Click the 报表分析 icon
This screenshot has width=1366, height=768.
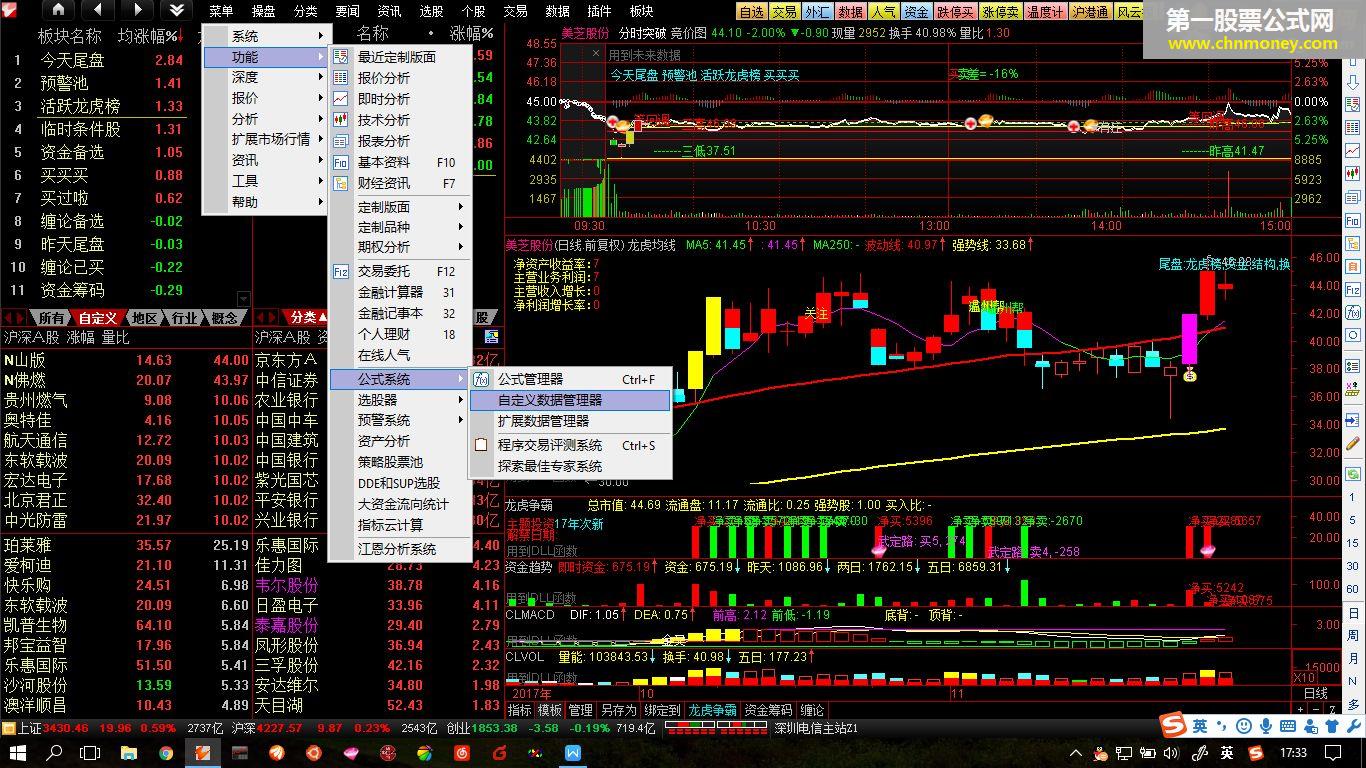pyautogui.click(x=341, y=141)
